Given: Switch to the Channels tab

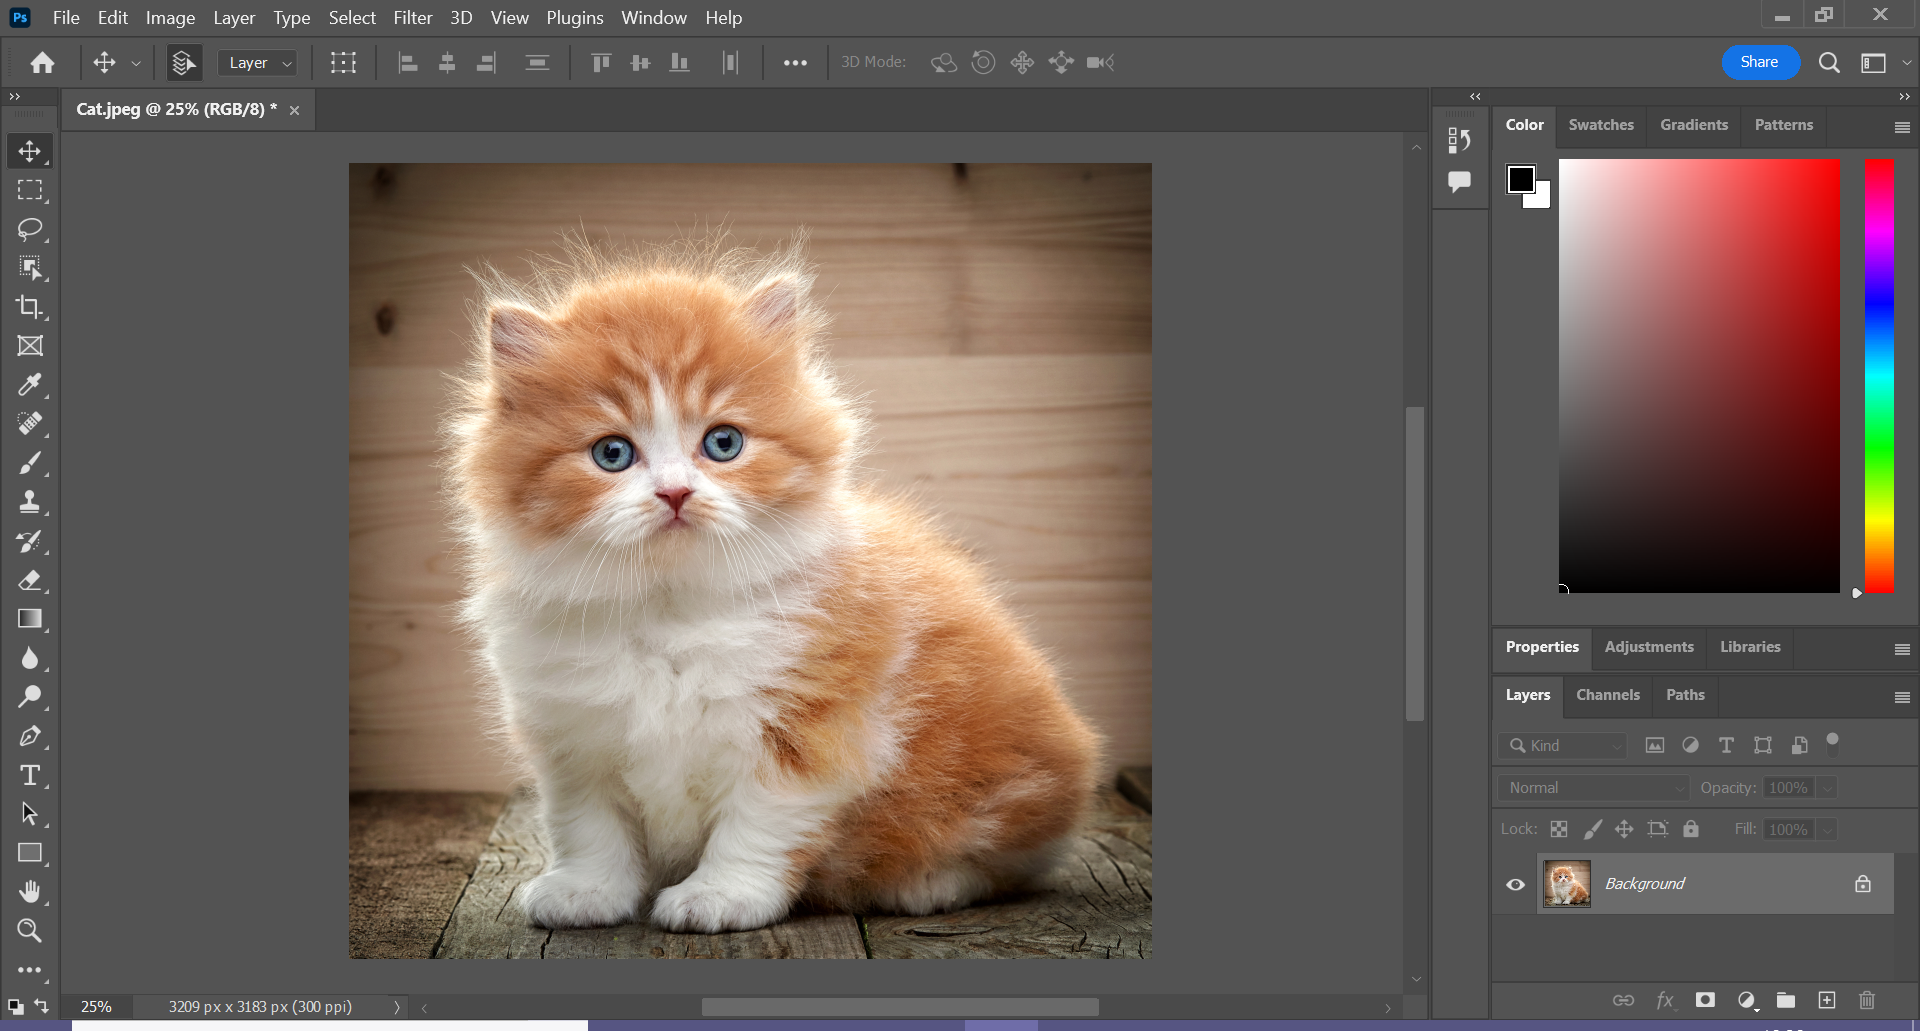Looking at the screenshot, I should point(1608,695).
